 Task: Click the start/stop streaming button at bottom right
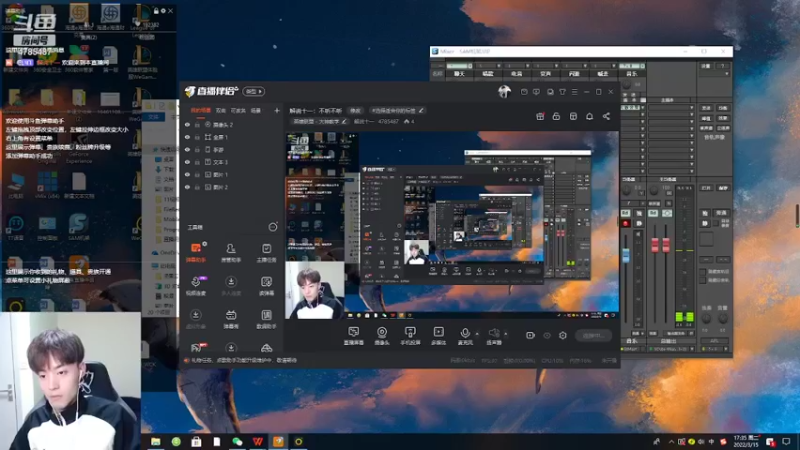pos(593,336)
